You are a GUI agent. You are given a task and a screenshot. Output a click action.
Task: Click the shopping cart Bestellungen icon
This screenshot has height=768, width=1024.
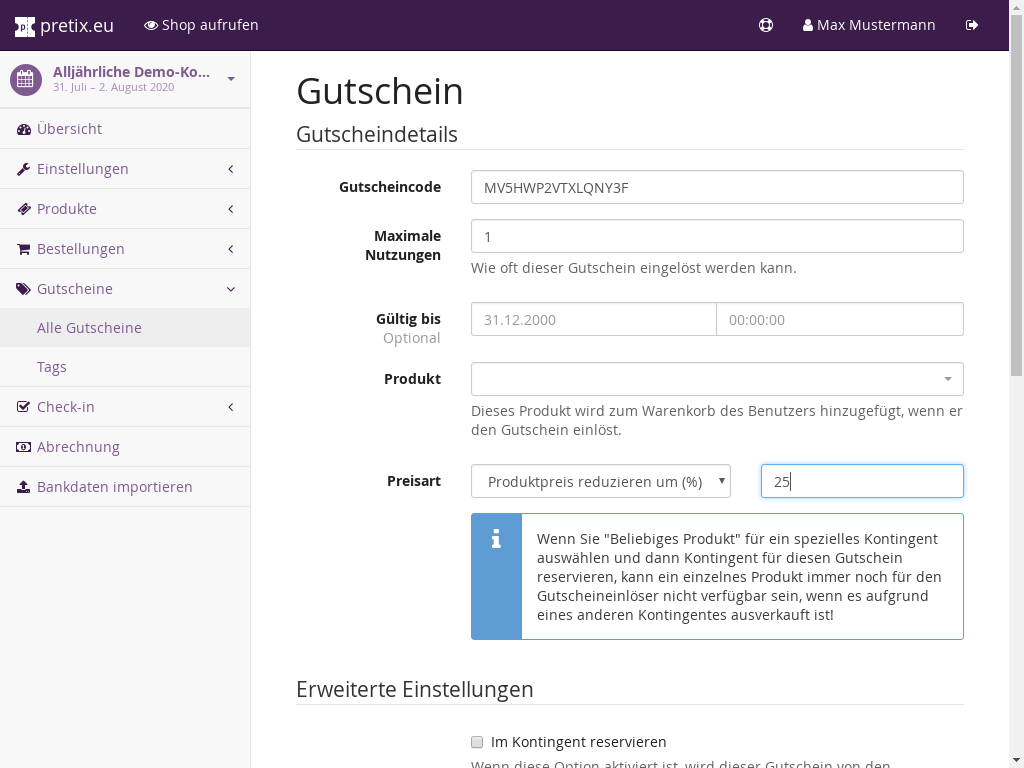(24, 249)
